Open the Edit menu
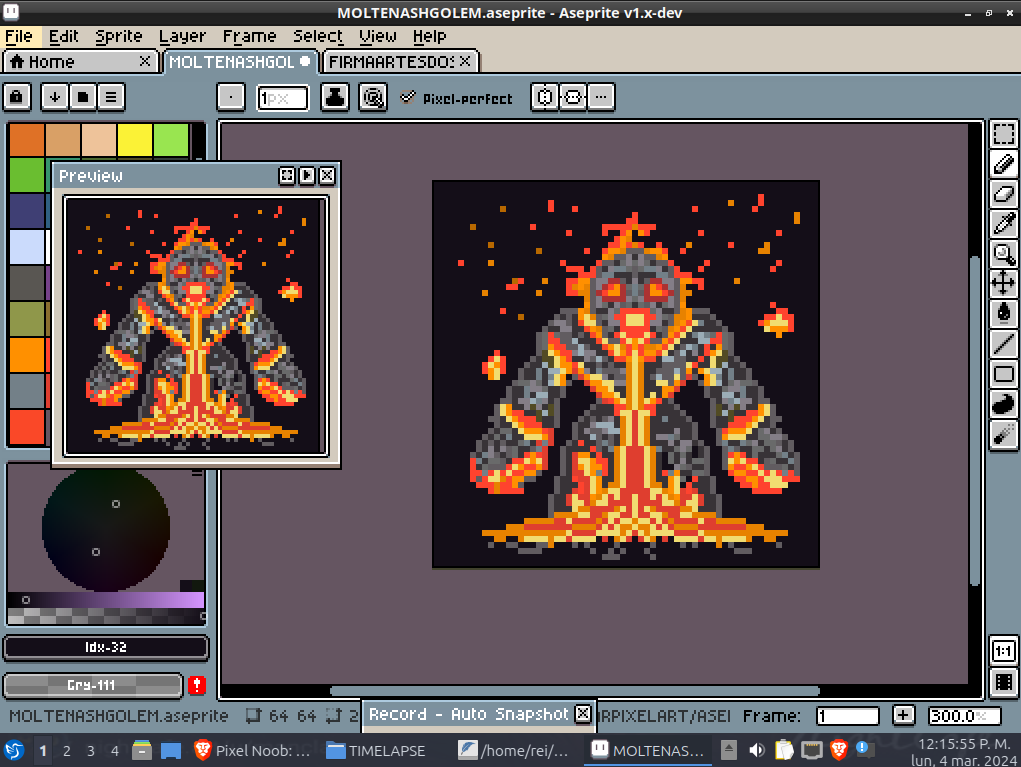The height and width of the screenshot is (767, 1021). coord(64,36)
